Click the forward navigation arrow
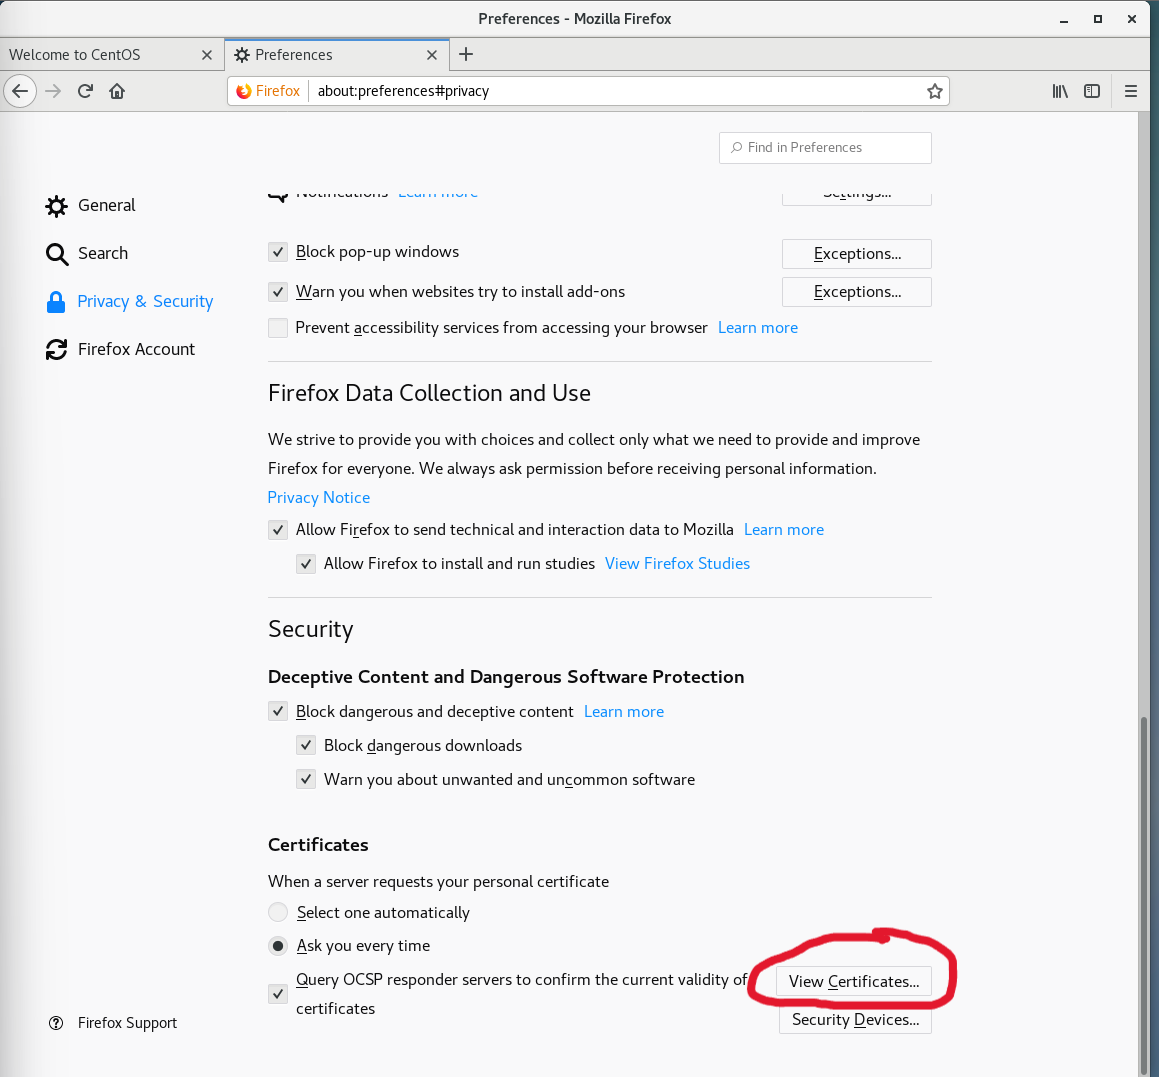Image resolution: width=1159 pixels, height=1077 pixels. [53, 91]
